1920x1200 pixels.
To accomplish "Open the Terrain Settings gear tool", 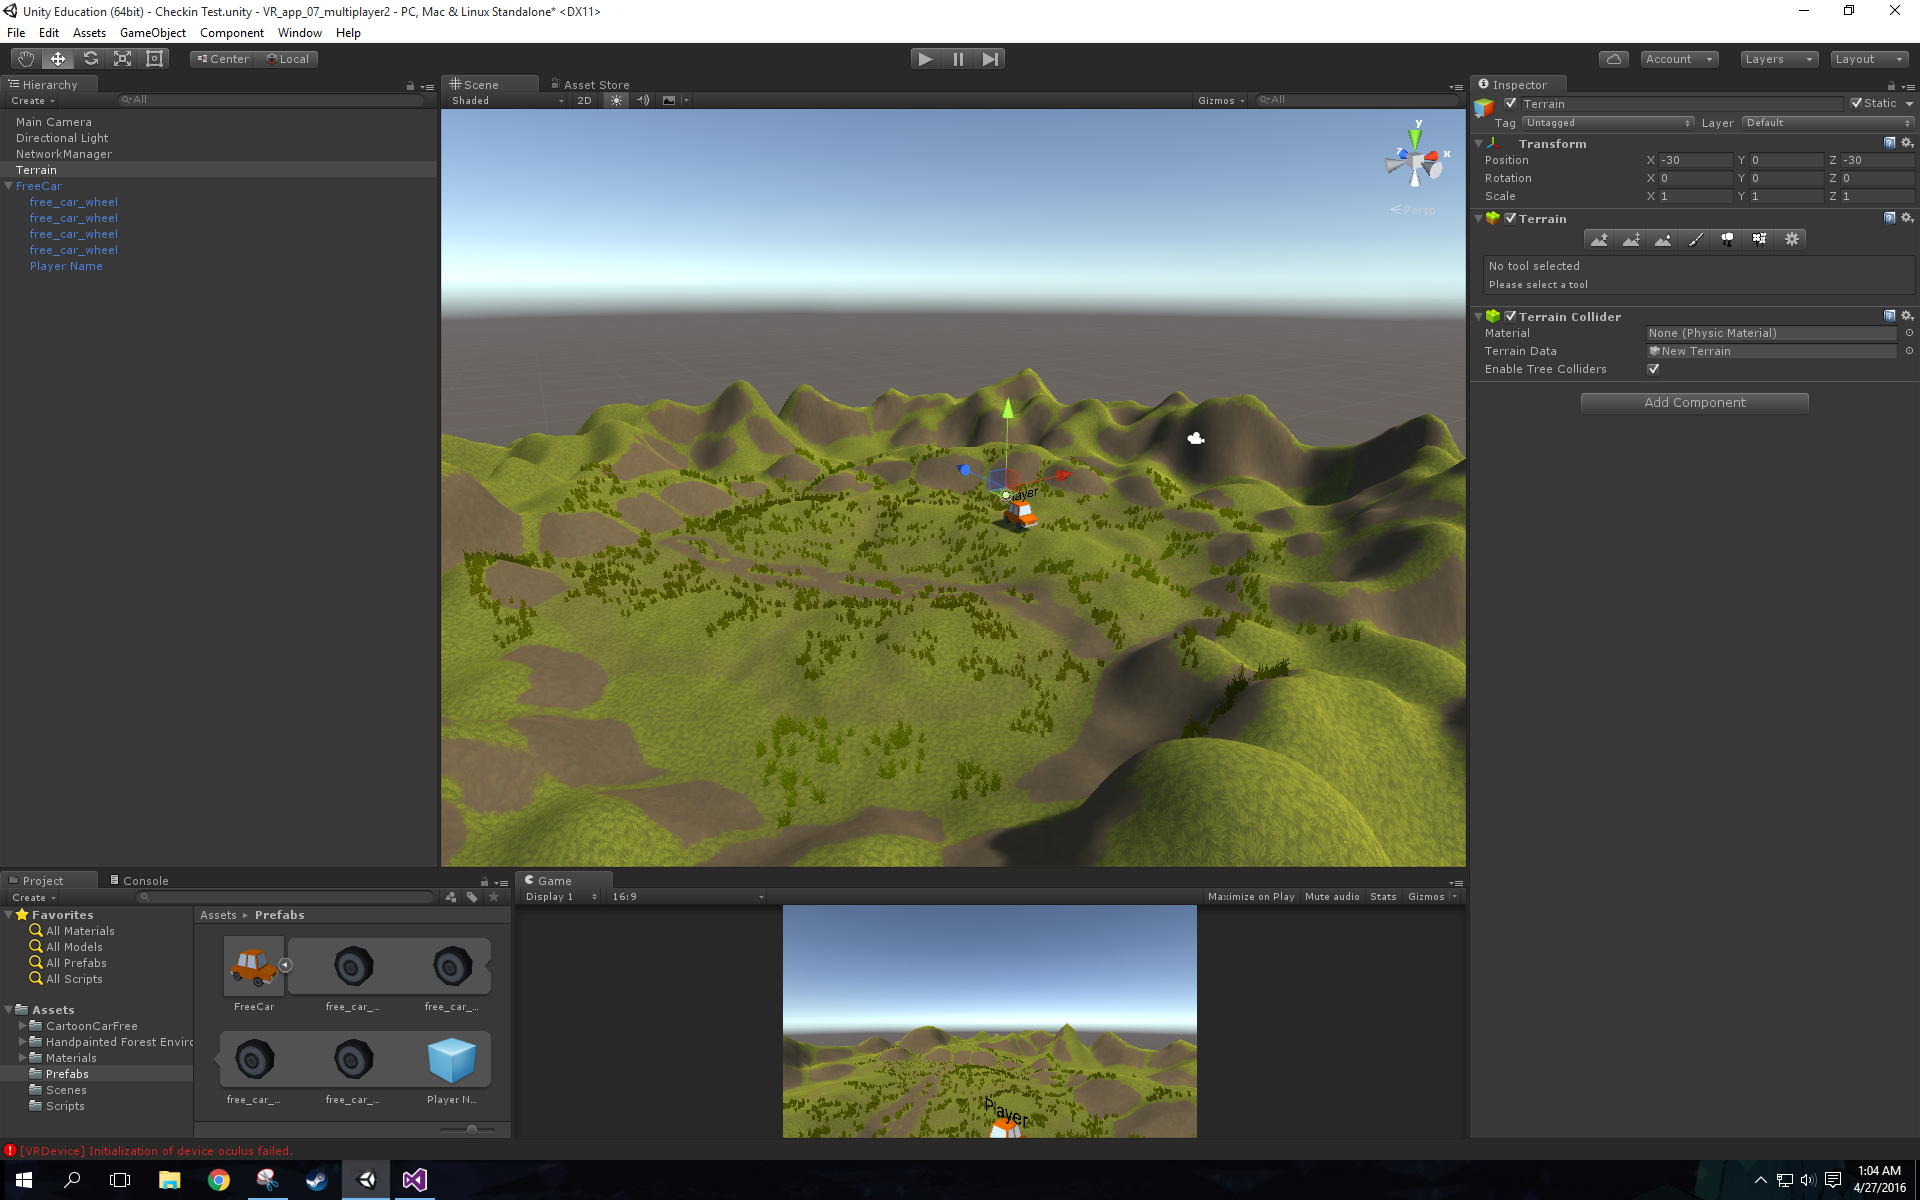I will (x=1792, y=239).
